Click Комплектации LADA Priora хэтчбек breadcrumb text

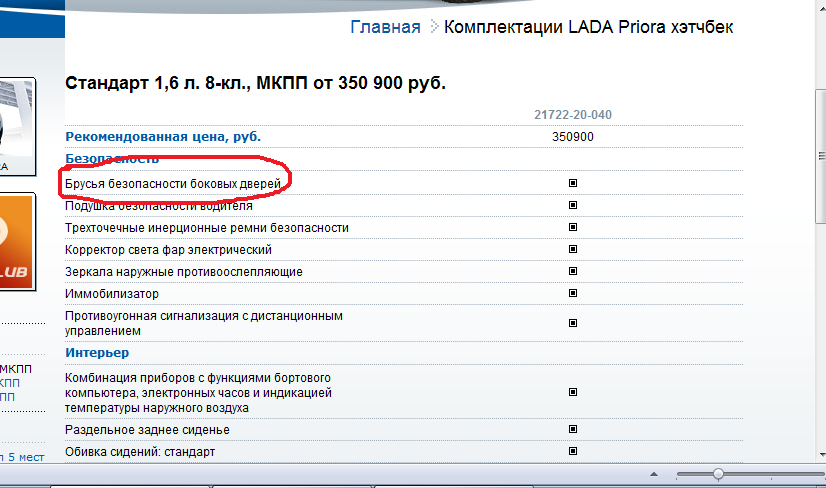click(x=588, y=27)
